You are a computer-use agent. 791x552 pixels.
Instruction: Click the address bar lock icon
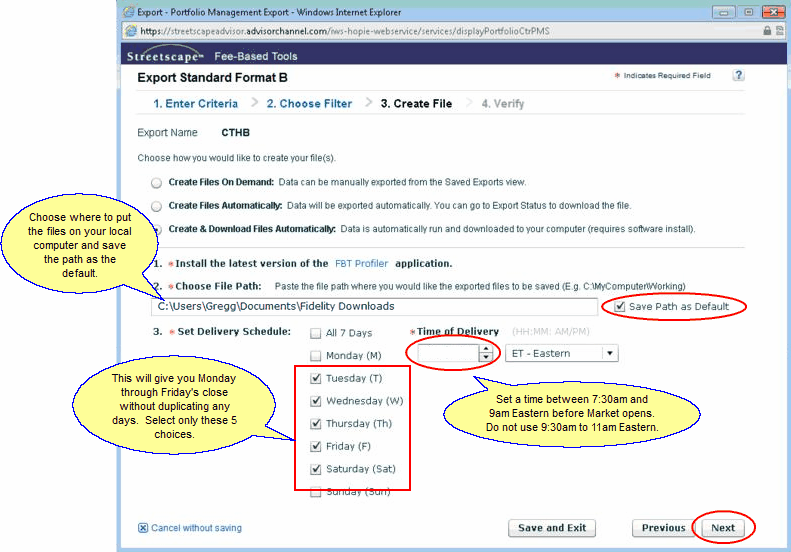click(x=767, y=31)
